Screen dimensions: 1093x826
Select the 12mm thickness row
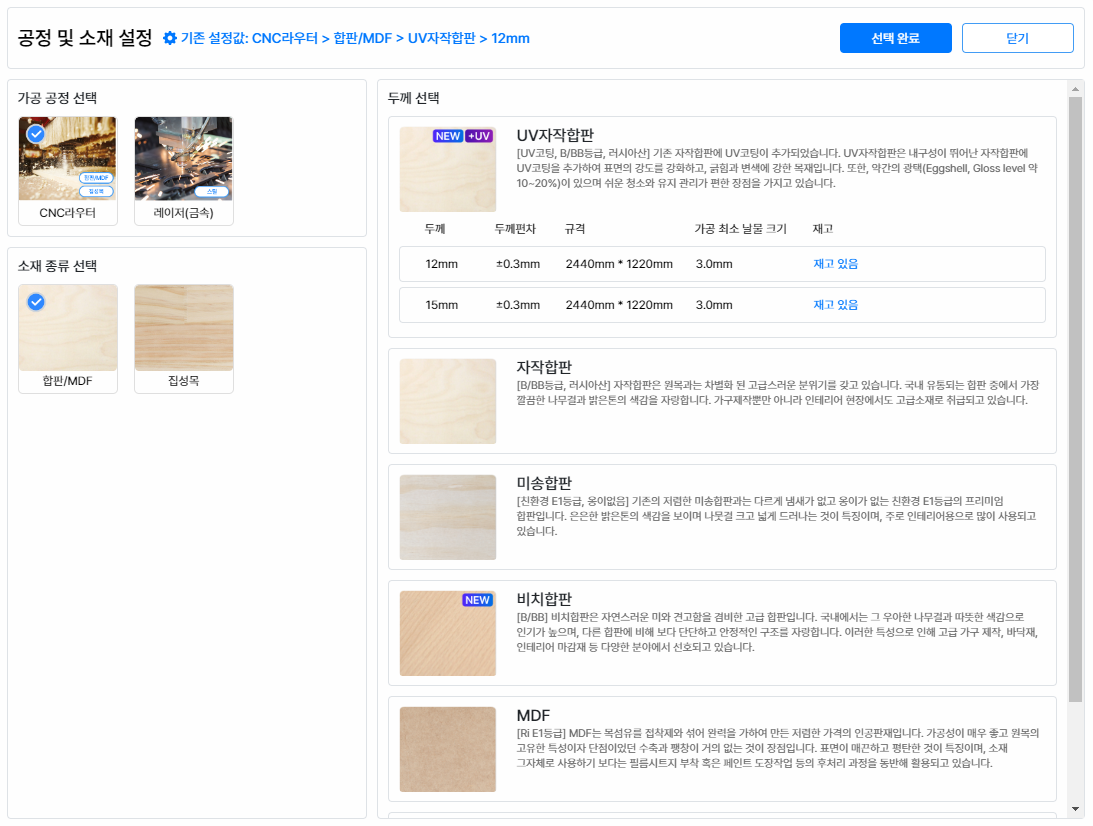[x=722, y=264]
